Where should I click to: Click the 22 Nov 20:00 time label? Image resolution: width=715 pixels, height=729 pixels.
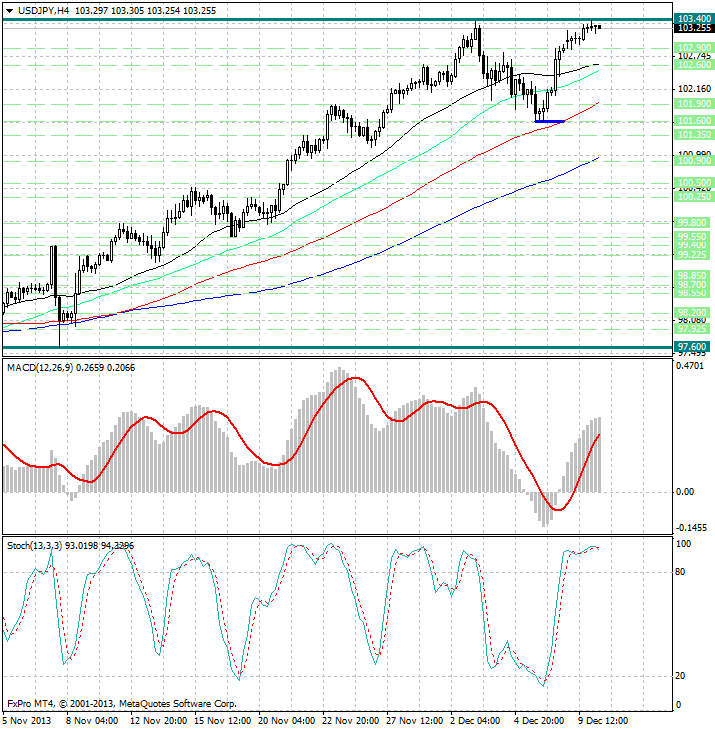(351, 721)
